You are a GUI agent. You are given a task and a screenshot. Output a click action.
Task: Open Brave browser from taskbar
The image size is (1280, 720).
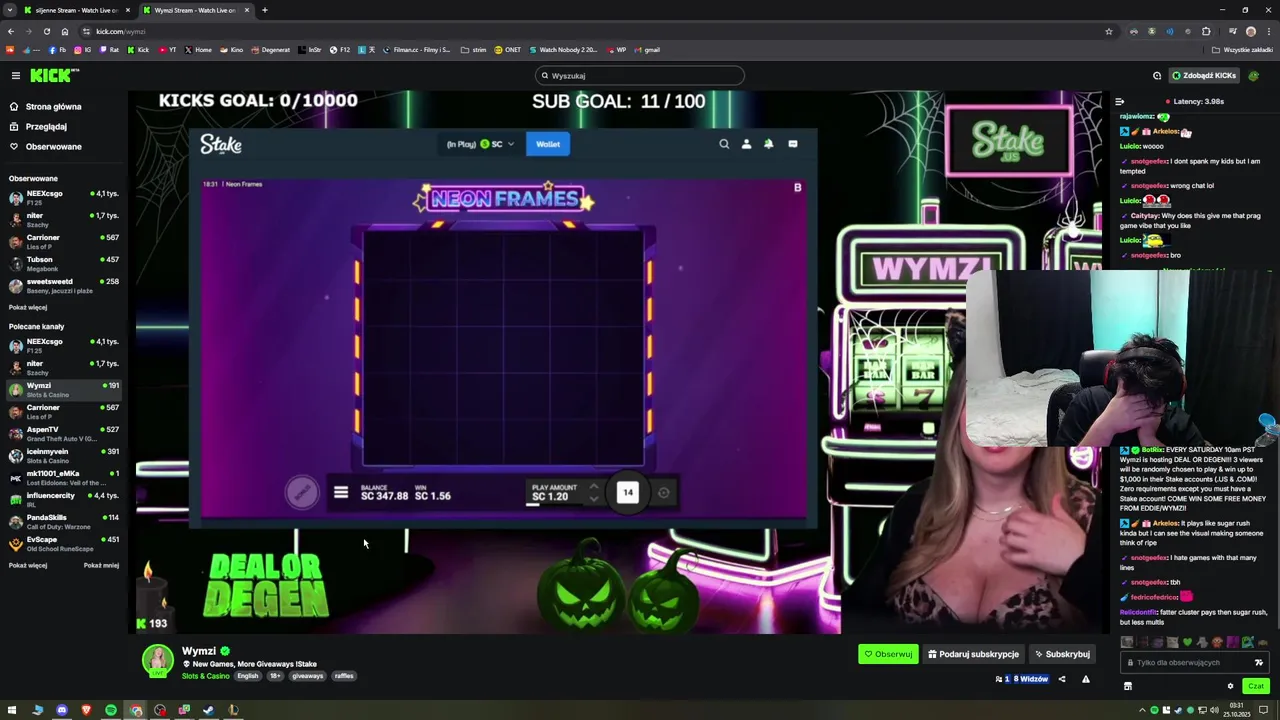86,710
